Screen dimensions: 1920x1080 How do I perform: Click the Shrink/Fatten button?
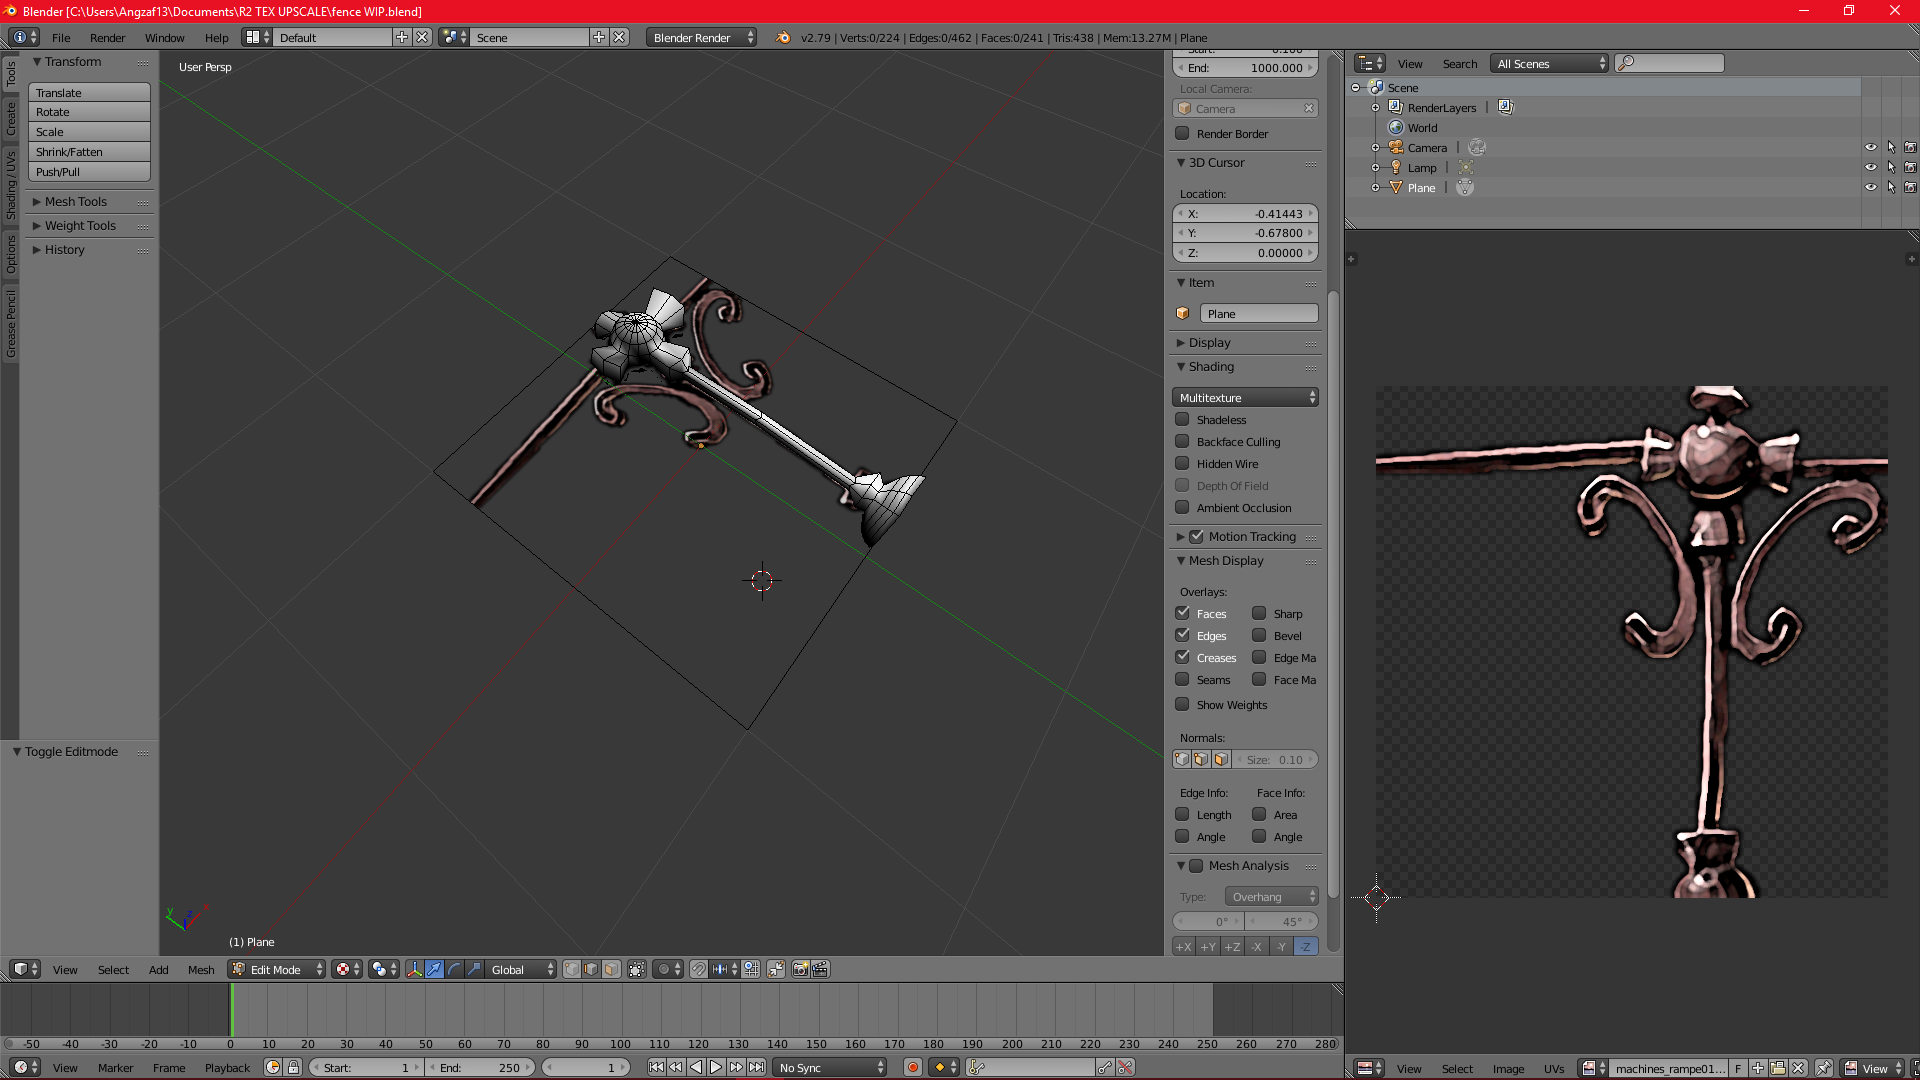tap(89, 151)
